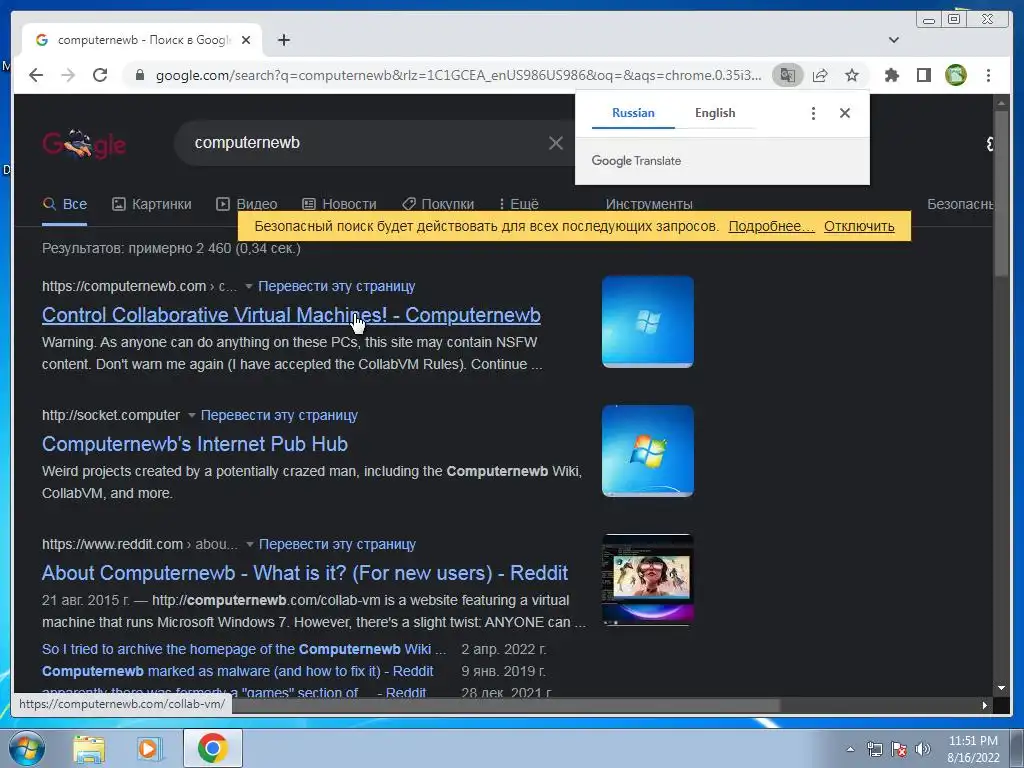The height and width of the screenshot is (768, 1024).
Task: Select the Russian tab in translate popup
Action: pyautogui.click(x=633, y=113)
